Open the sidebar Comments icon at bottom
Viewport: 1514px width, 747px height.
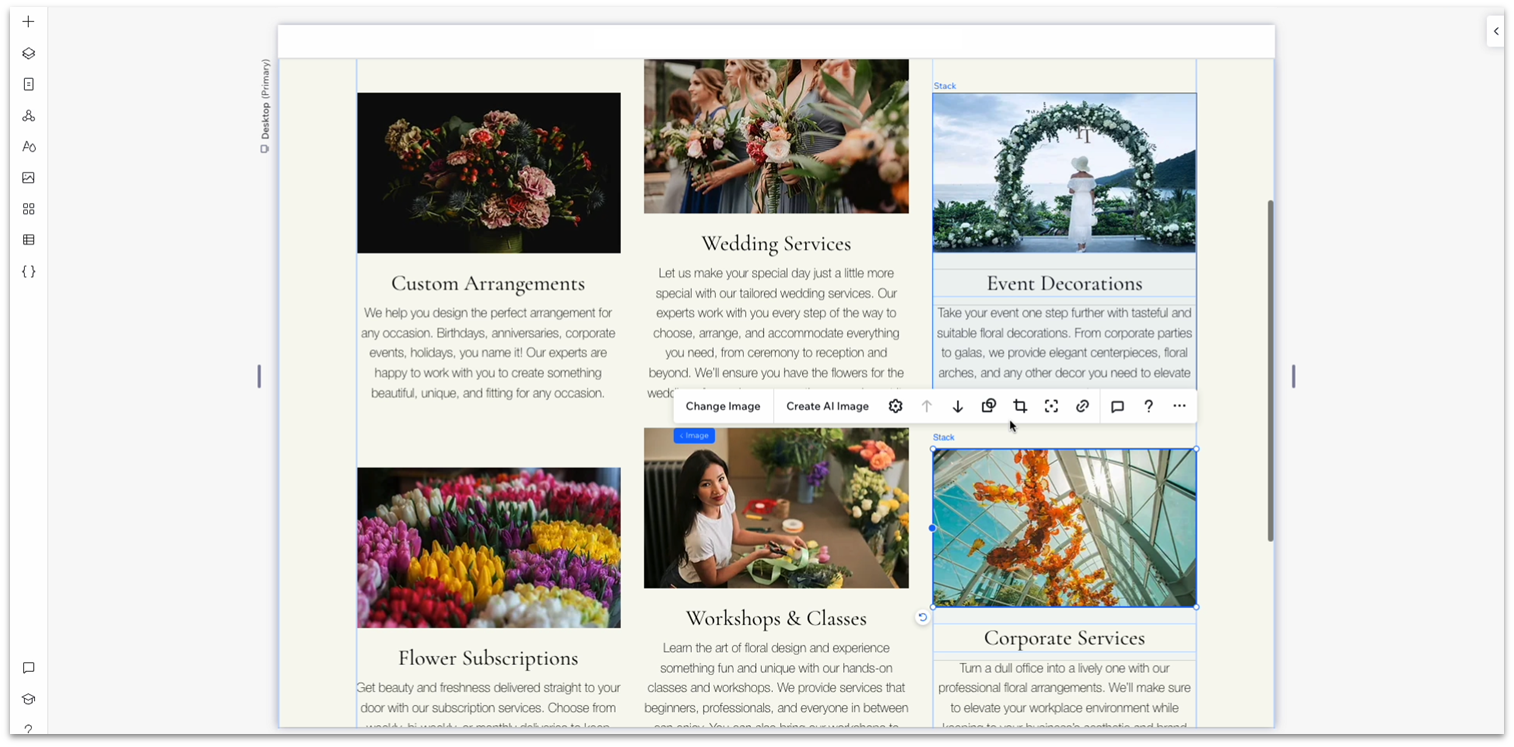(x=28, y=667)
